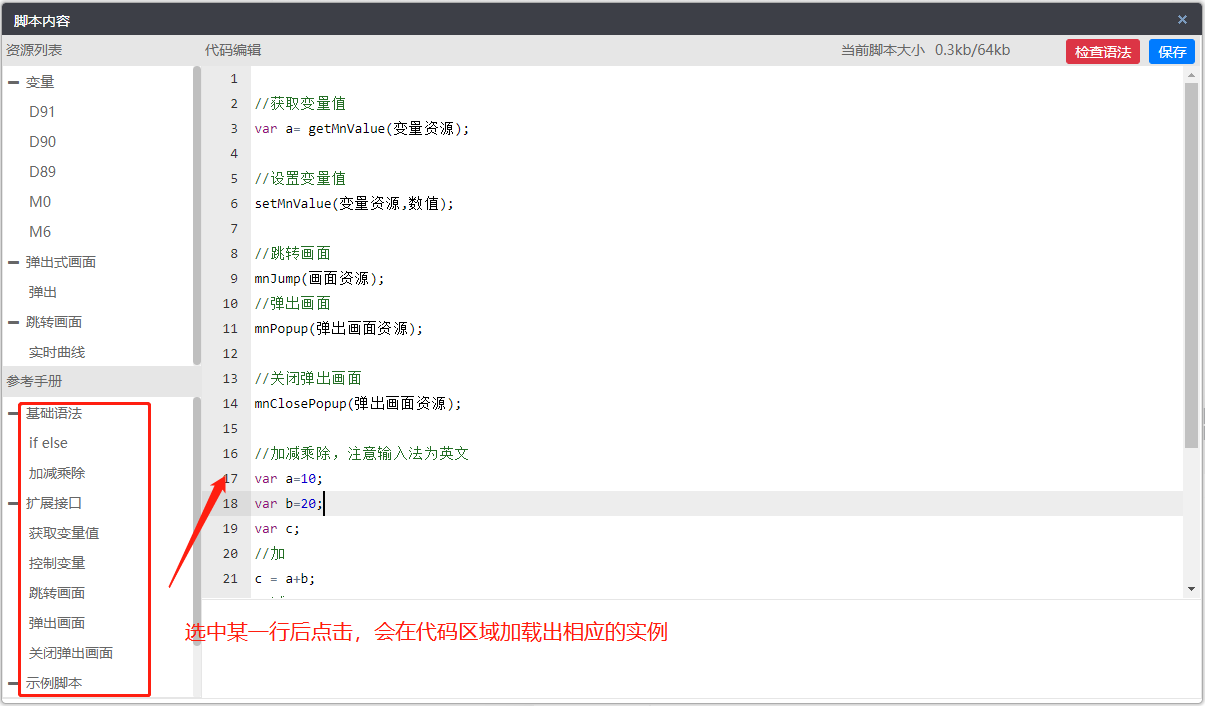Select variable M0 in resource list
The image size is (1205, 706).
tap(40, 202)
